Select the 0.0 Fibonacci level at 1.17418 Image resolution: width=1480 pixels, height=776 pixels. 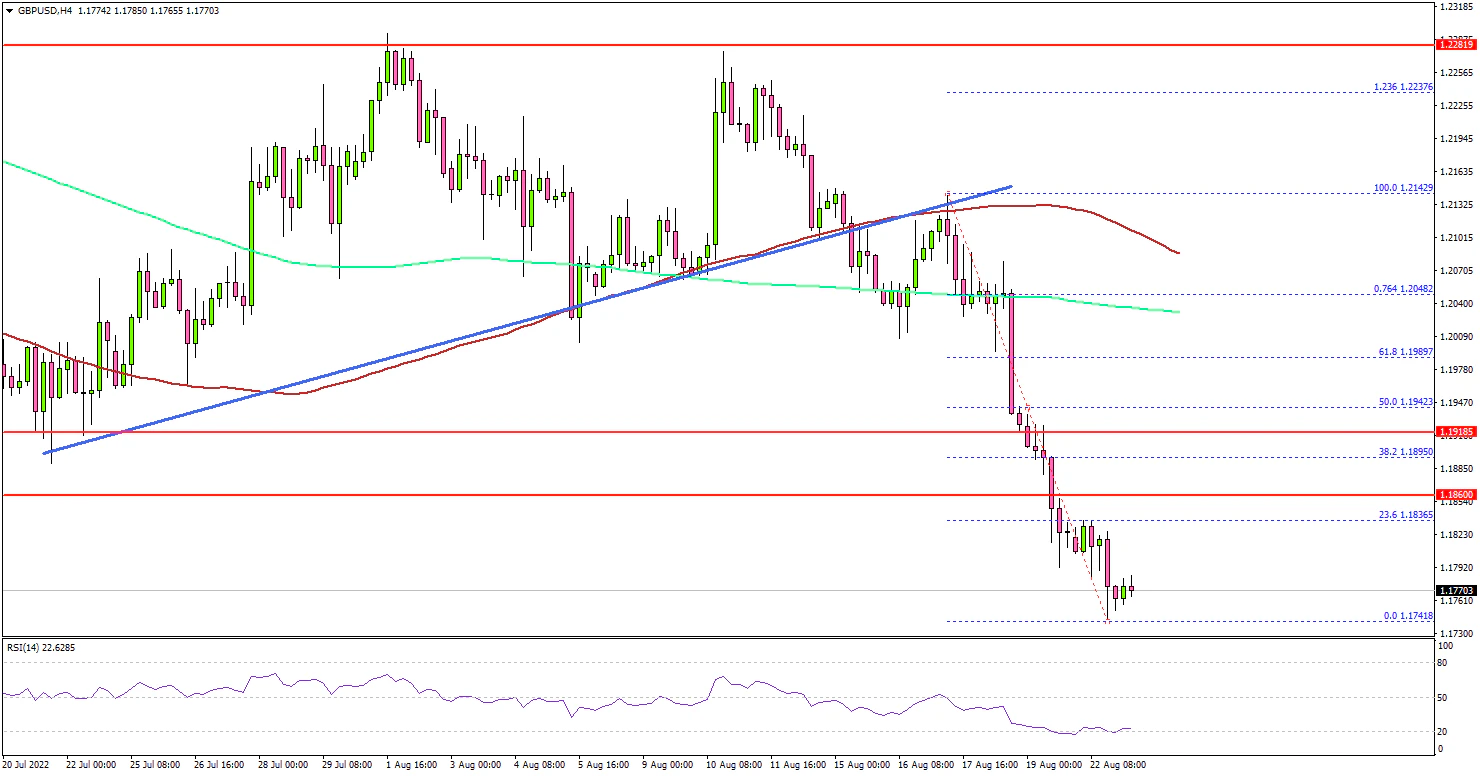(1406, 616)
